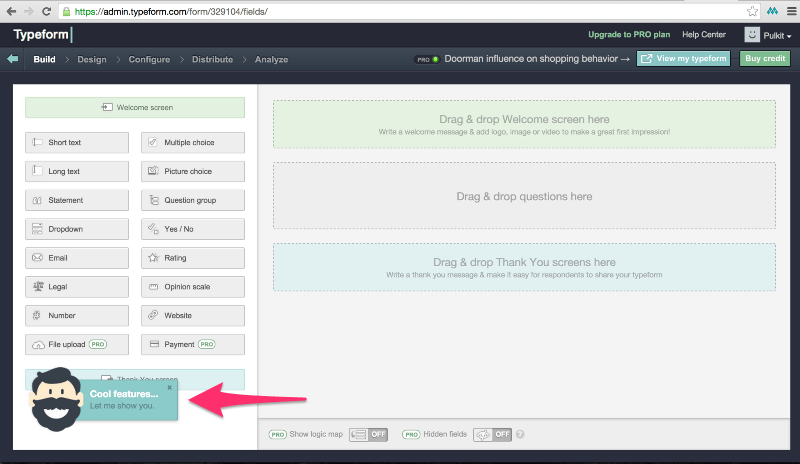Click the PRO badge on Payment

[x=207, y=345]
